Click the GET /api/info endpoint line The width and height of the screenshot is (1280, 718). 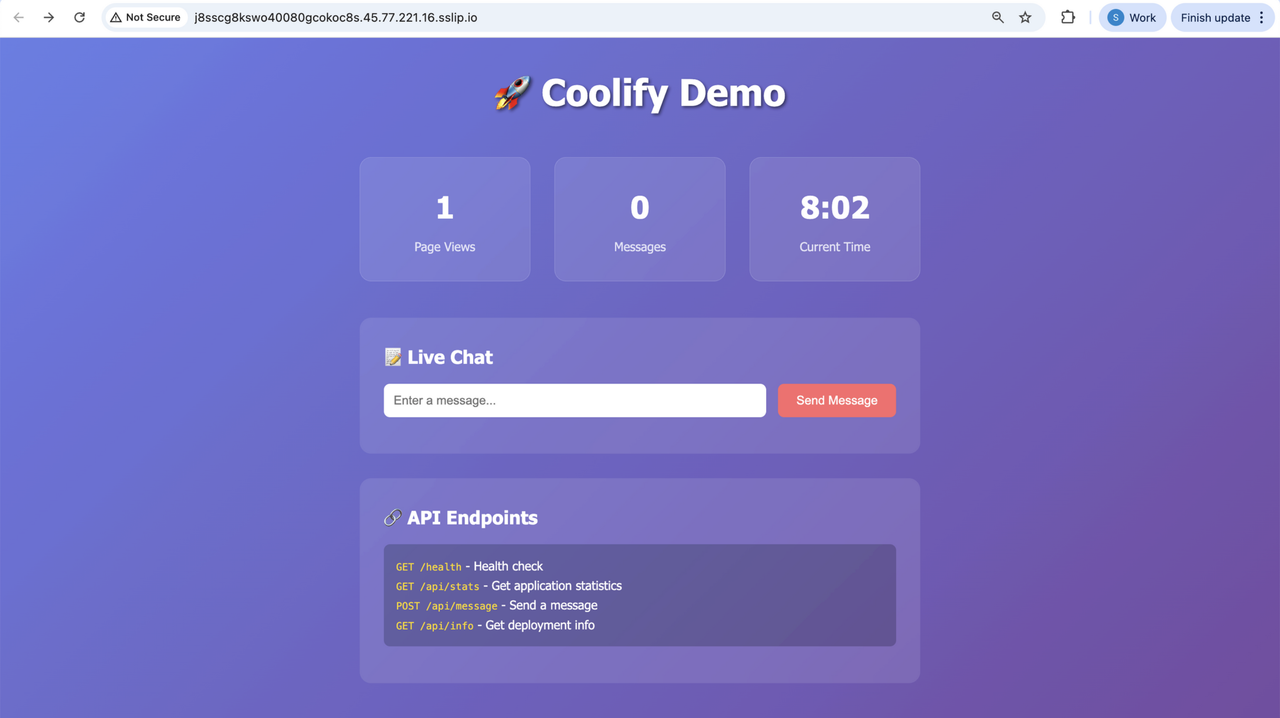coord(495,625)
